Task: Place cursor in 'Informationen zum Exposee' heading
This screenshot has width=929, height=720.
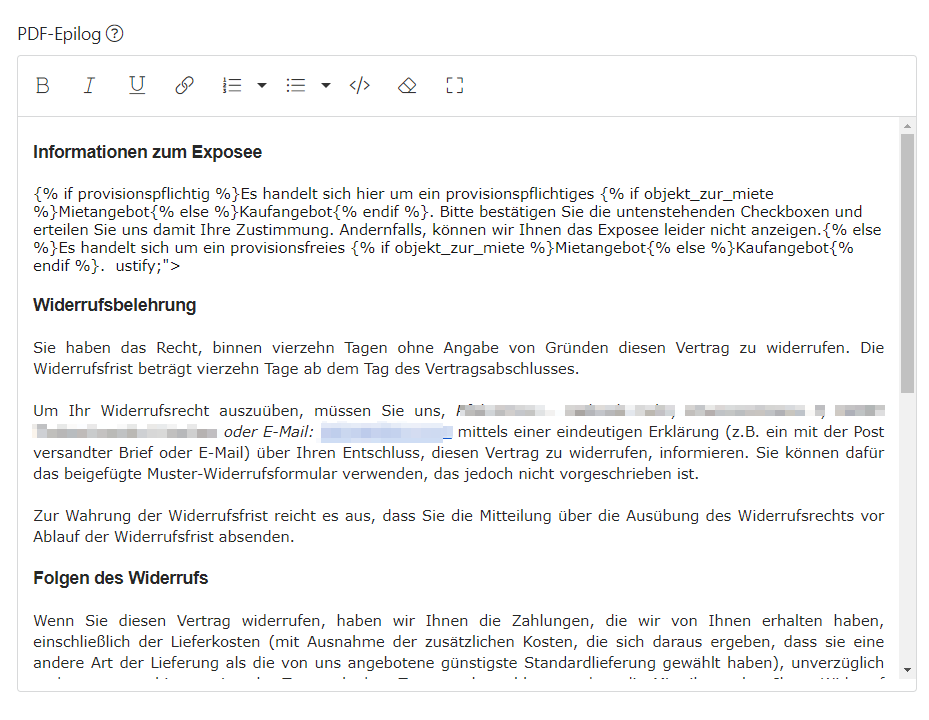Action: (147, 152)
